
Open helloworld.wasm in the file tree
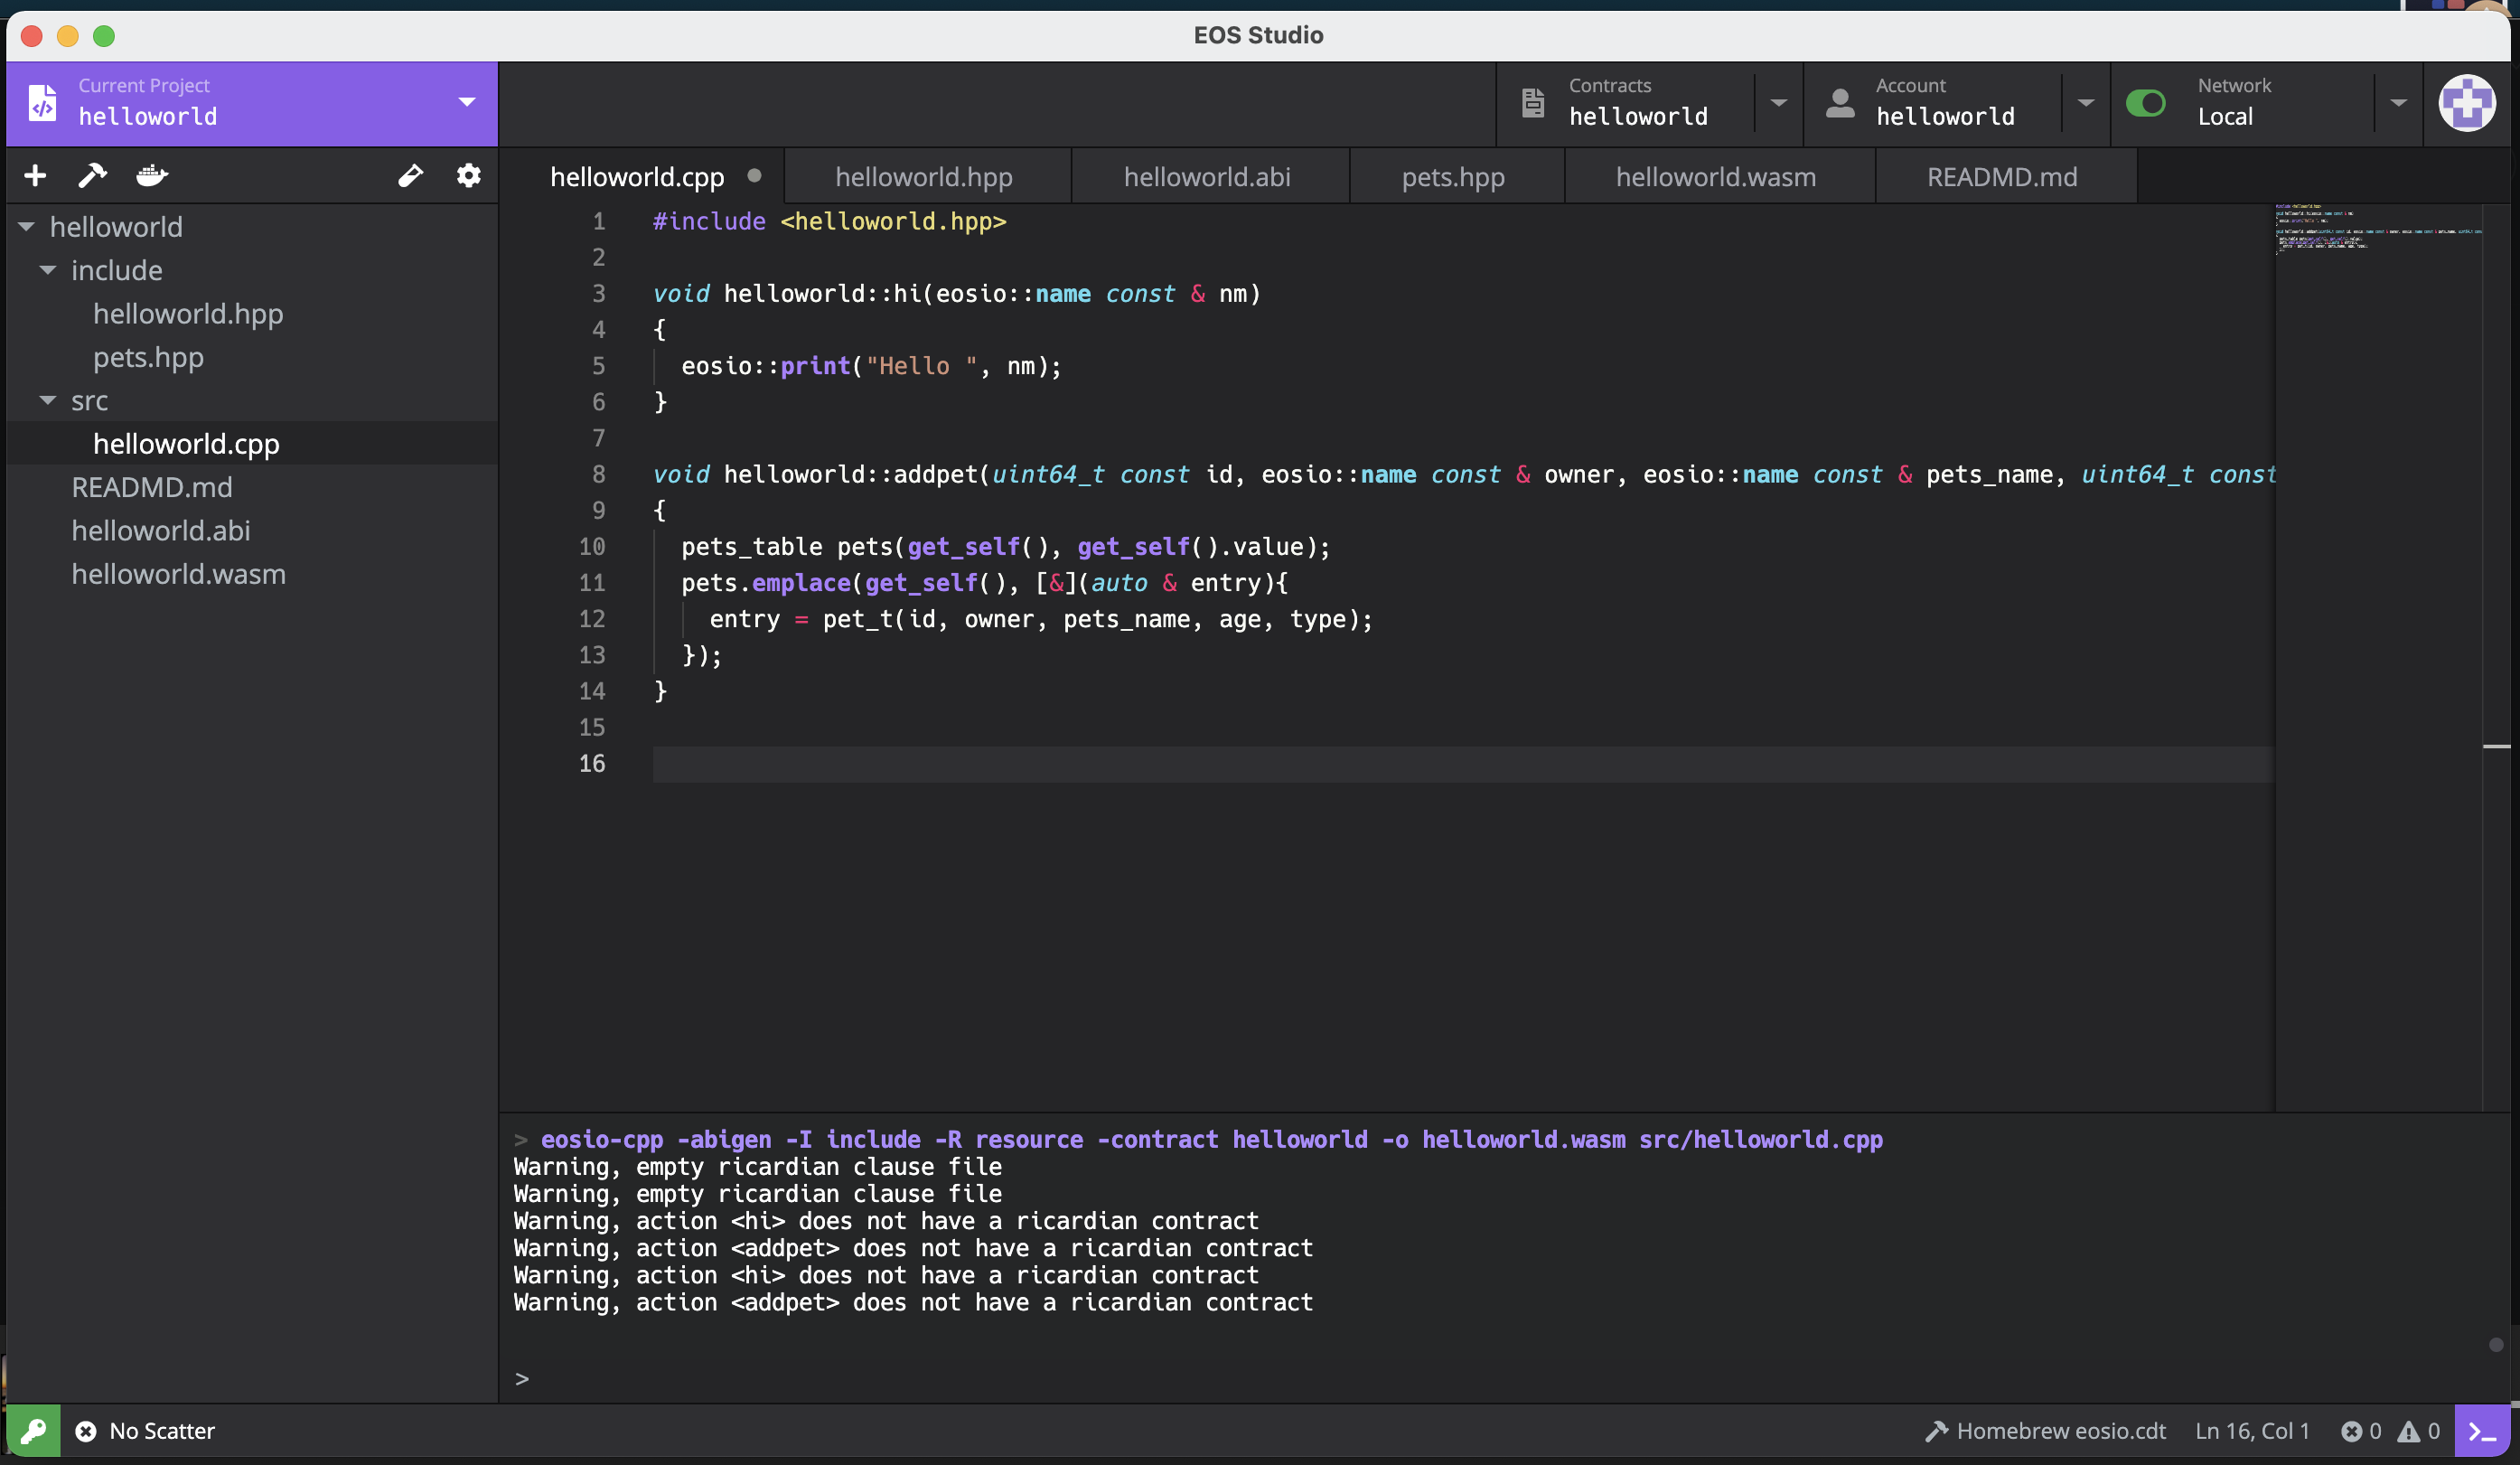coord(178,574)
